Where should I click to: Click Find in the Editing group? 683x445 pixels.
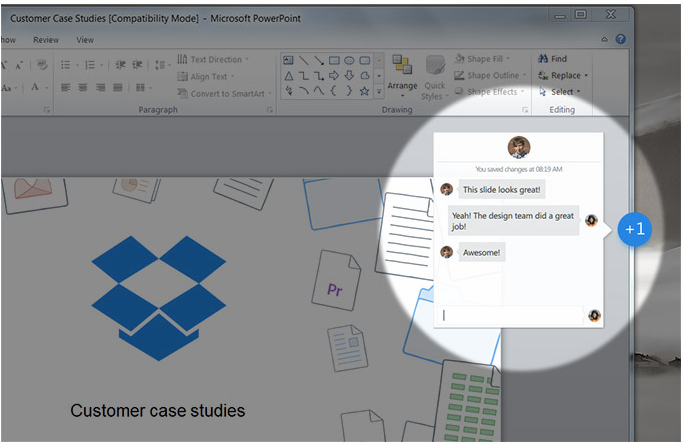pyautogui.click(x=552, y=59)
